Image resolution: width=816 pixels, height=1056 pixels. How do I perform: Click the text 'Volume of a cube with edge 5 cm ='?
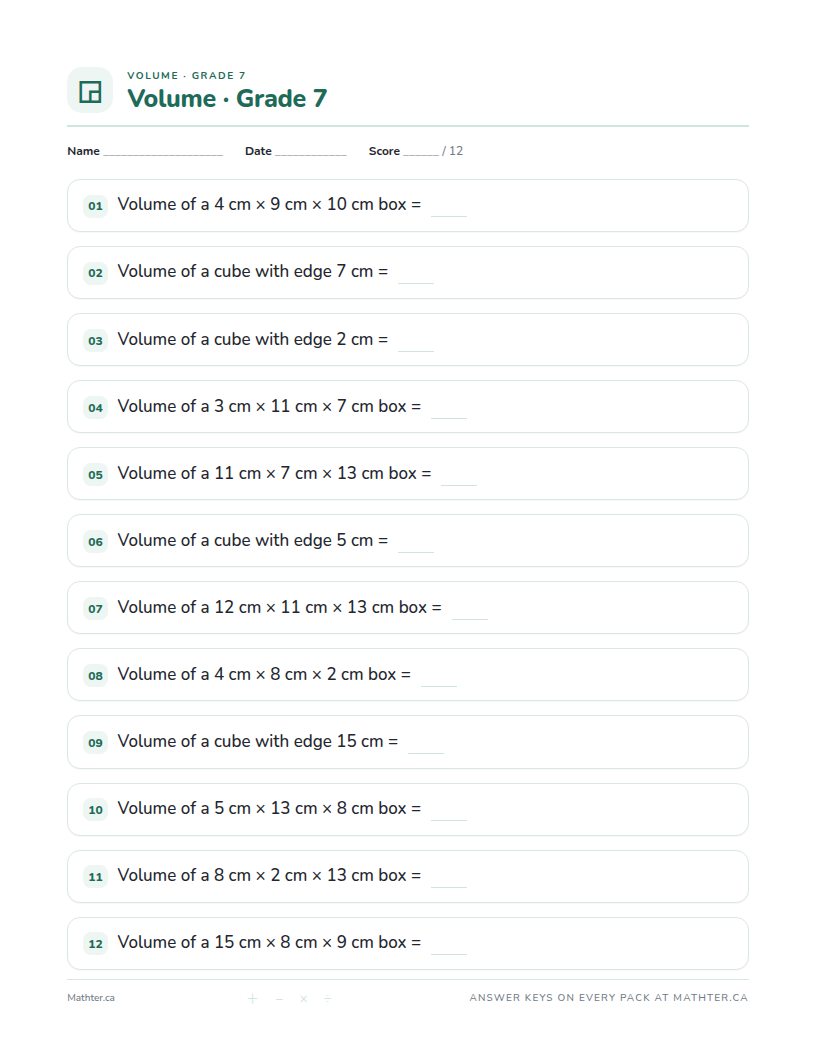pyautogui.click(x=252, y=540)
